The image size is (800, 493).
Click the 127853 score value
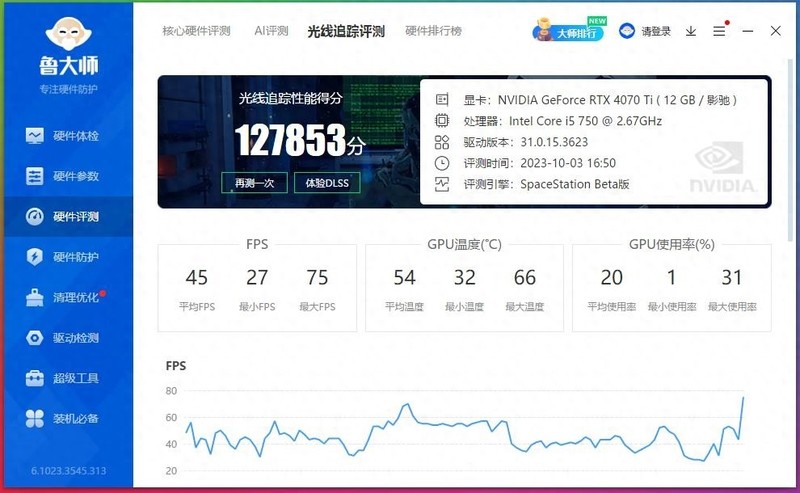[290, 140]
